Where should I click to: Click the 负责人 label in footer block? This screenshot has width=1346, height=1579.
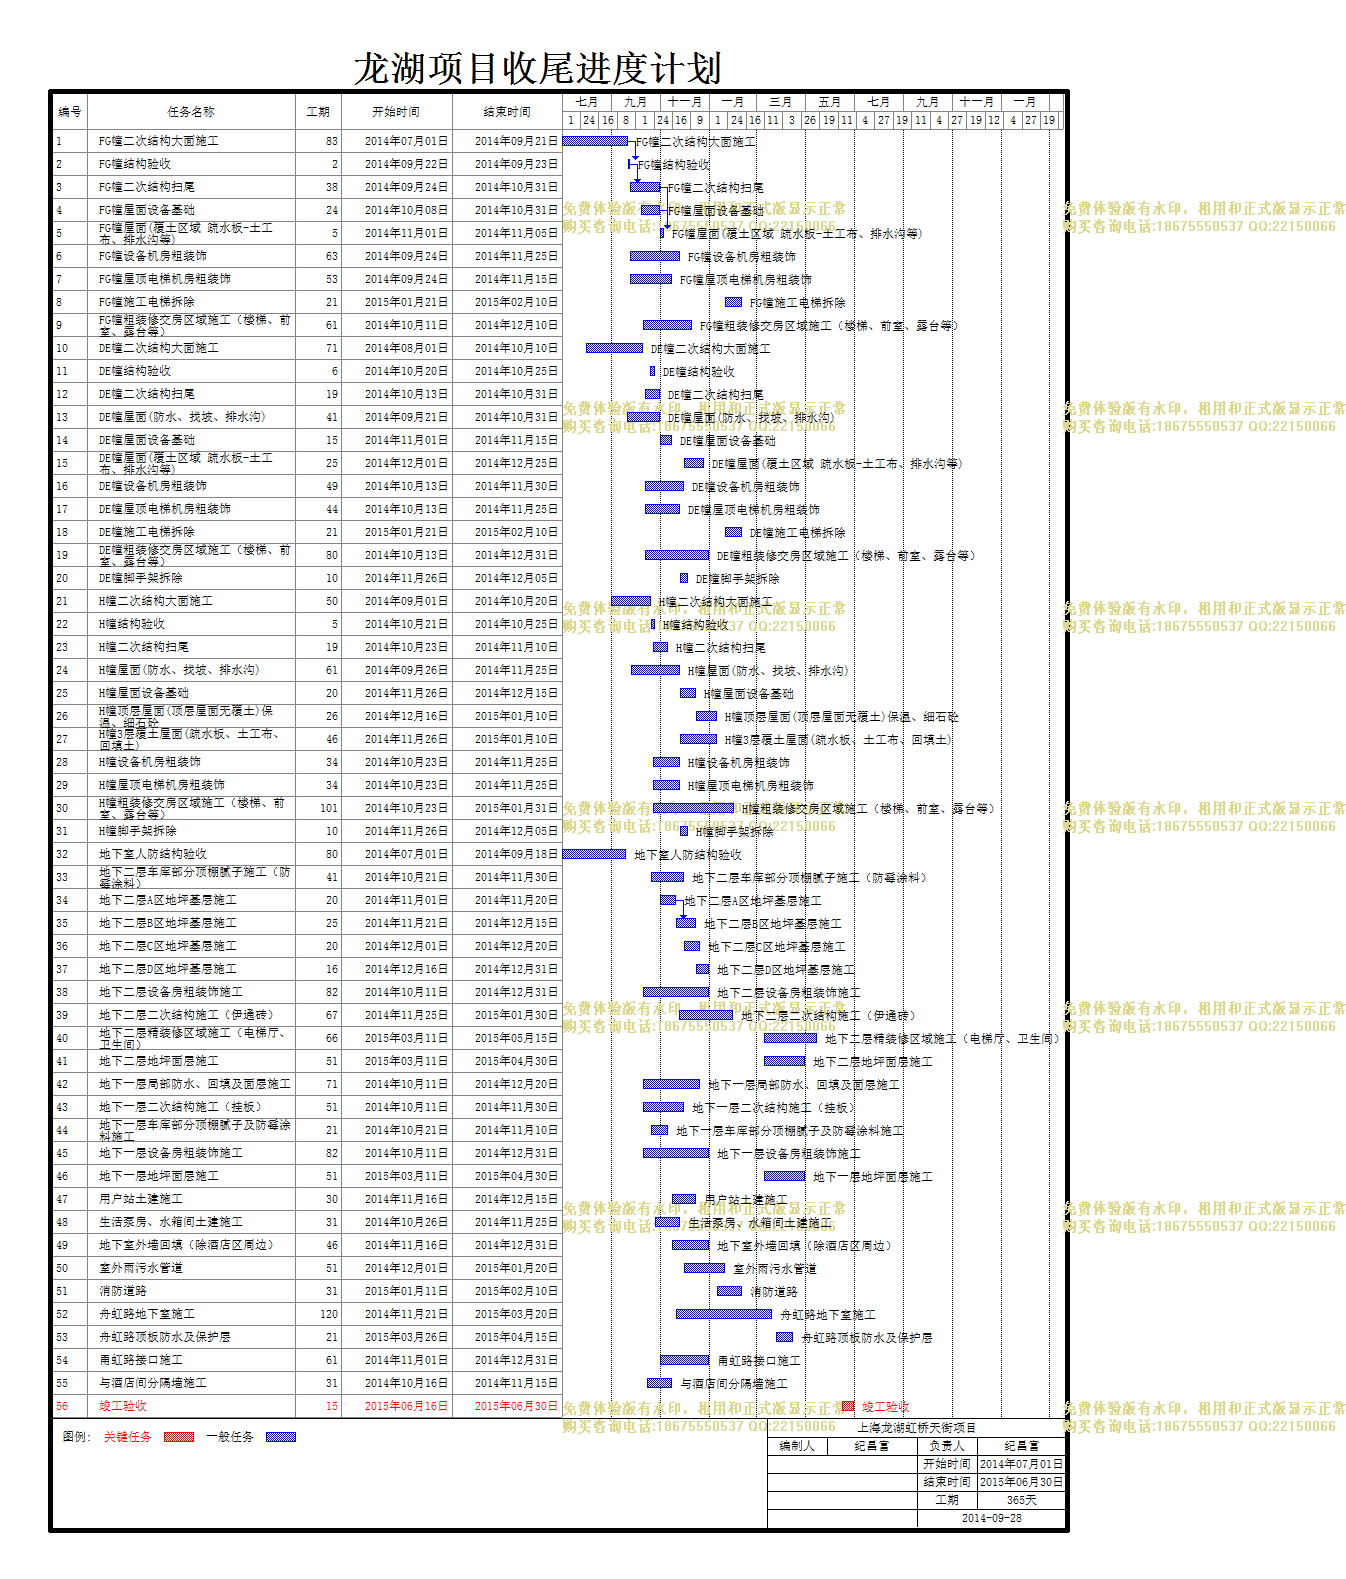(946, 1446)
